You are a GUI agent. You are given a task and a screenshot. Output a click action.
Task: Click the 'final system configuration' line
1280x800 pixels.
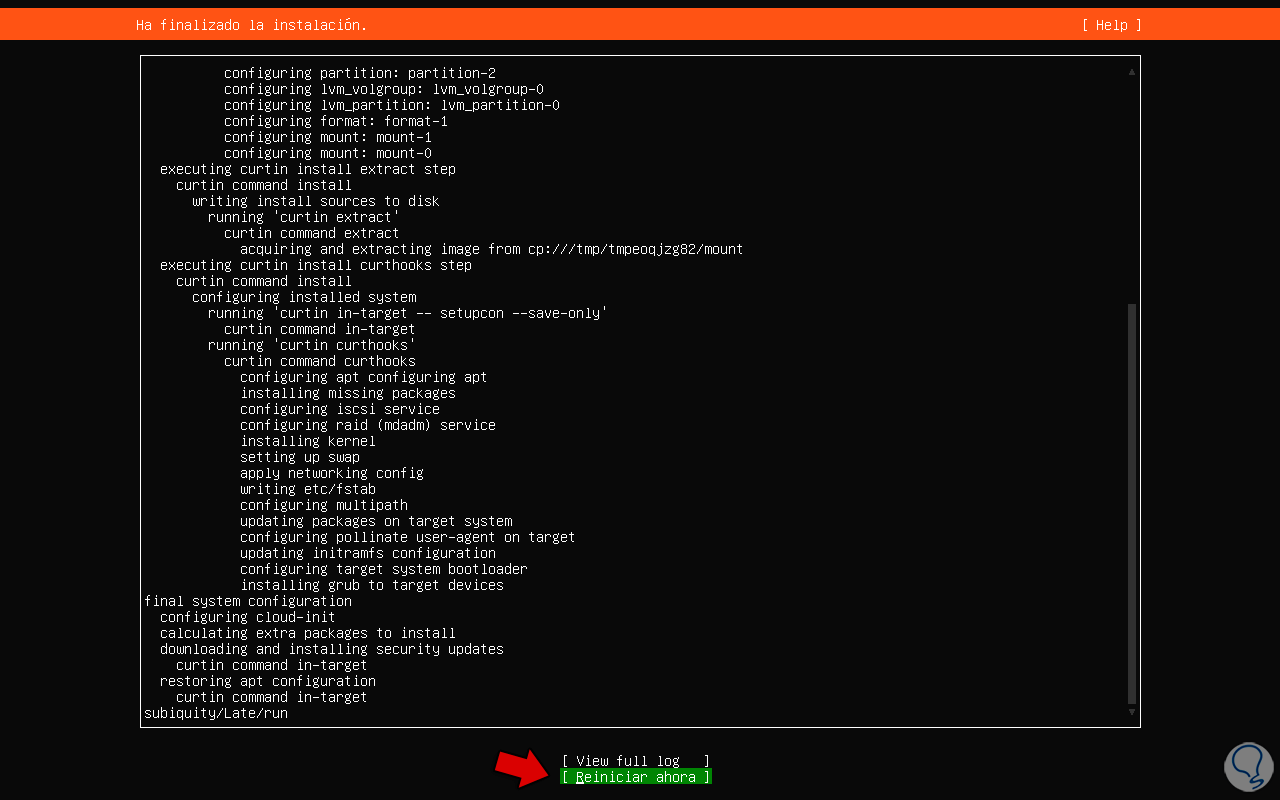(248, 601)
